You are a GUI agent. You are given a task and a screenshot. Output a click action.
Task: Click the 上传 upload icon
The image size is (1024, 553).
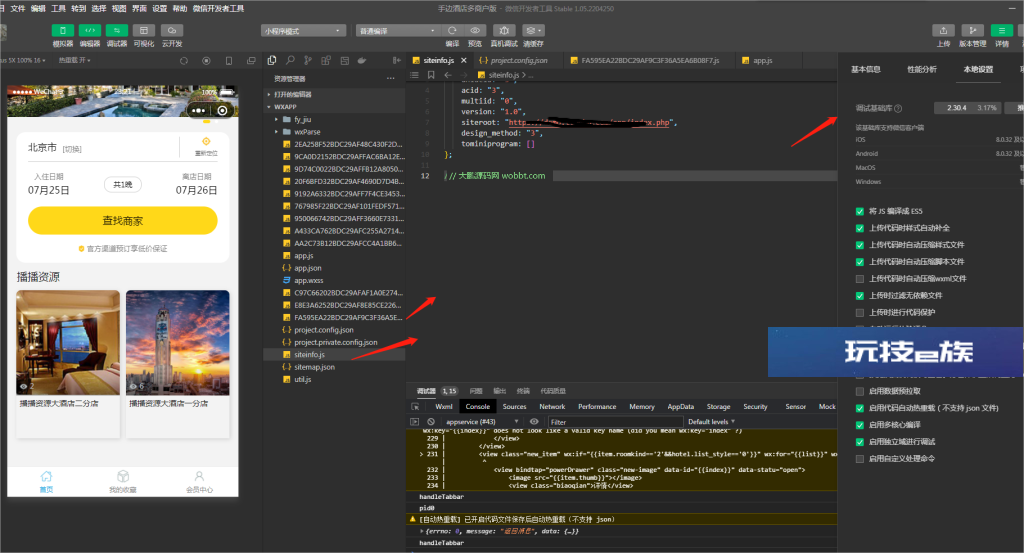coord(944,30)
